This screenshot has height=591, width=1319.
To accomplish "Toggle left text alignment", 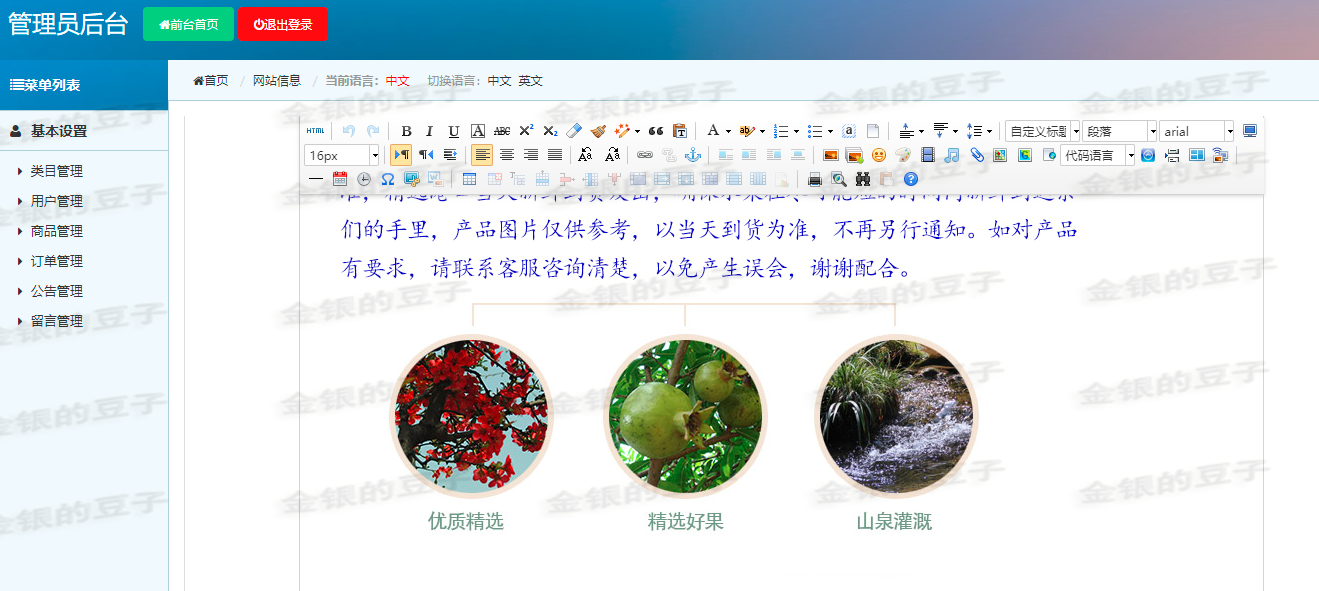I will (x=482, y=155).
